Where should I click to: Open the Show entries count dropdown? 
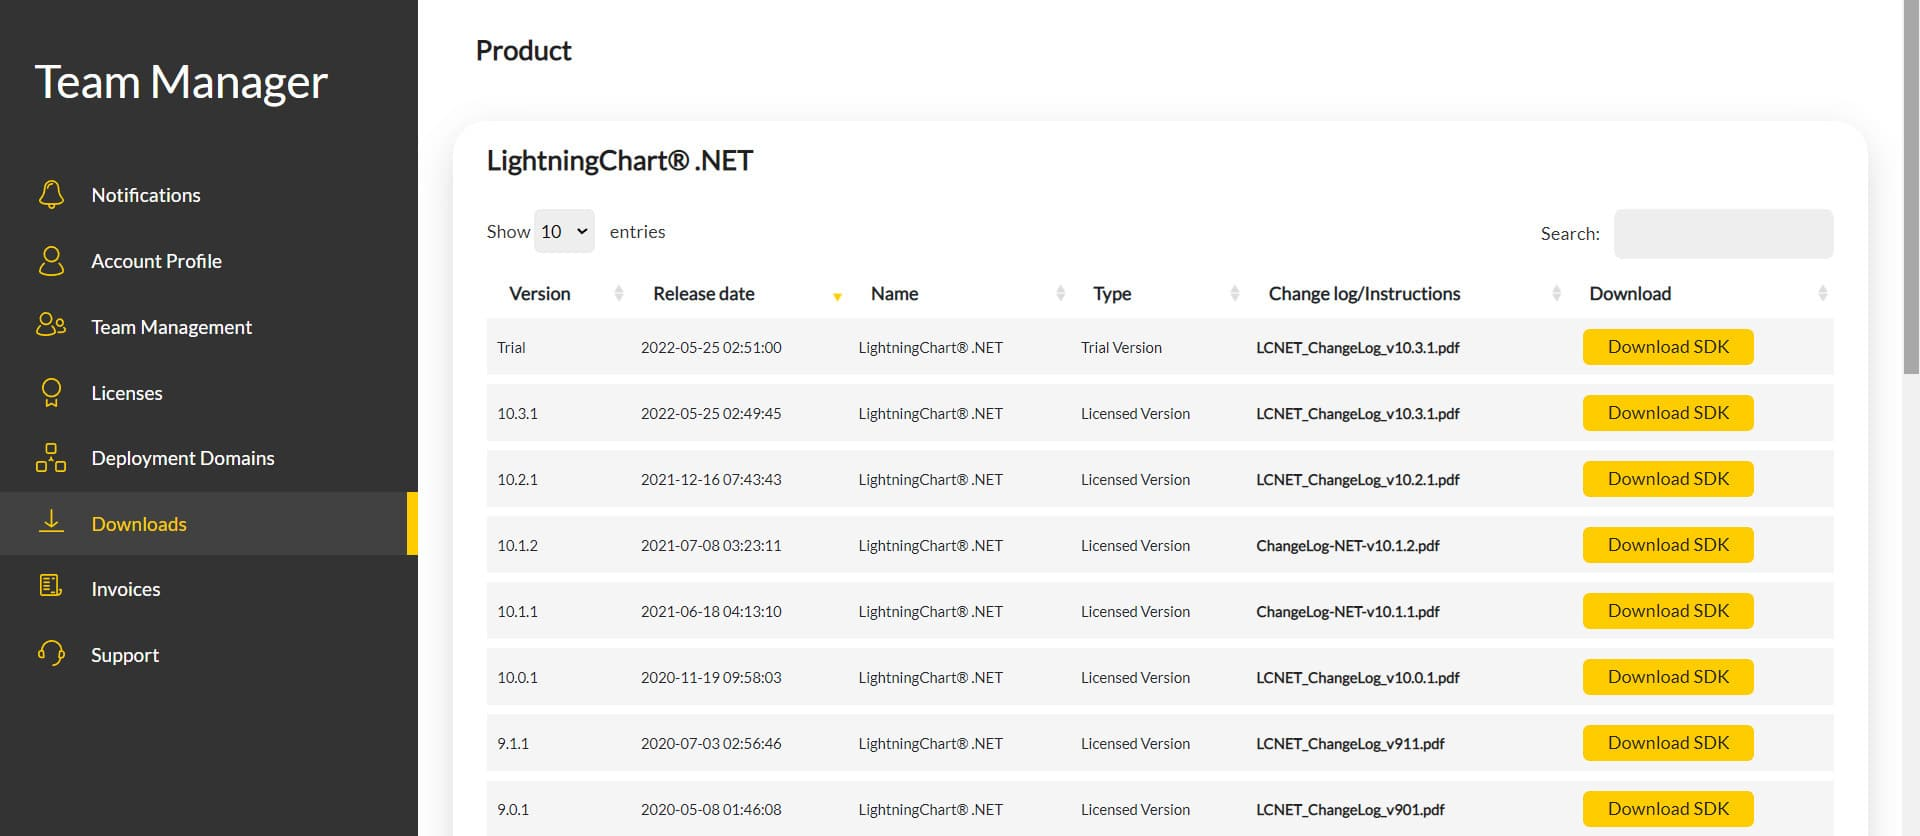(564, 232)
